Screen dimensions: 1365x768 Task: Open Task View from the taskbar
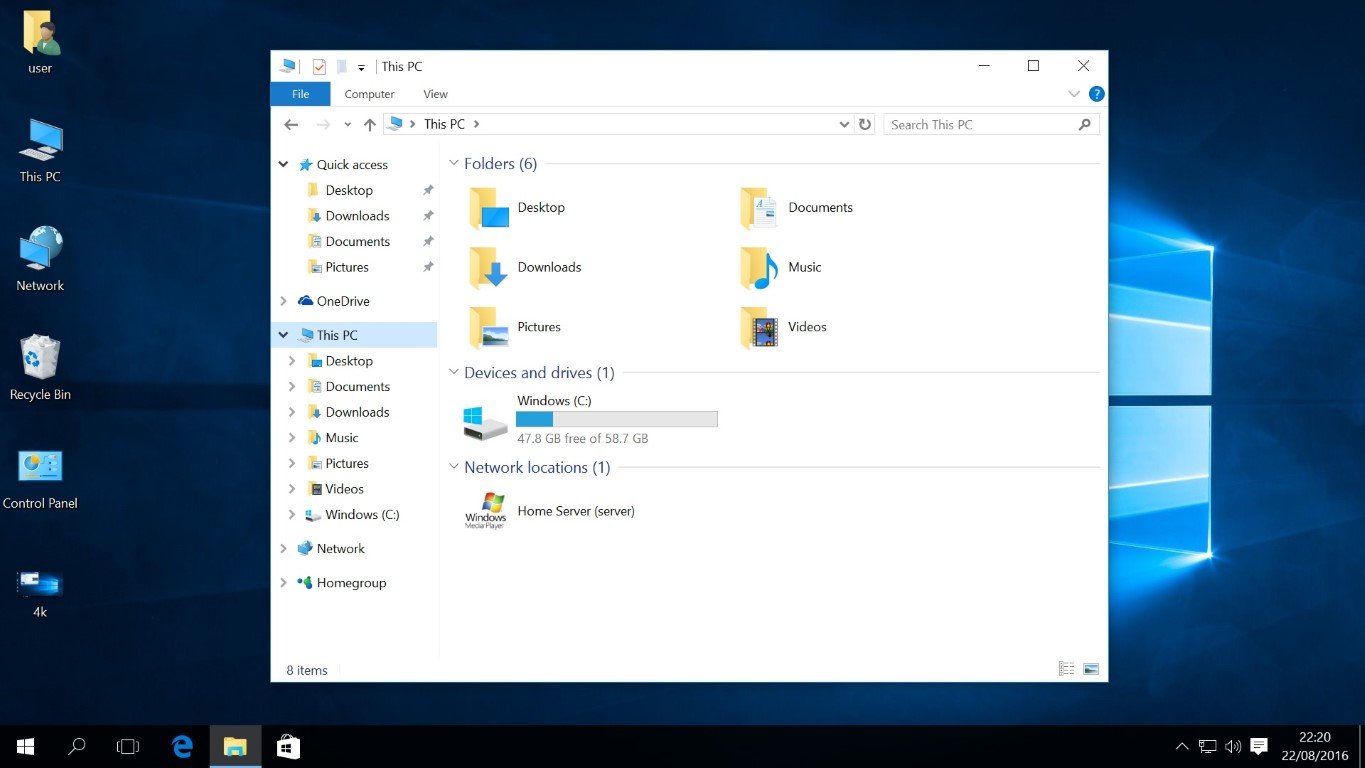click(x=128, y=746)
